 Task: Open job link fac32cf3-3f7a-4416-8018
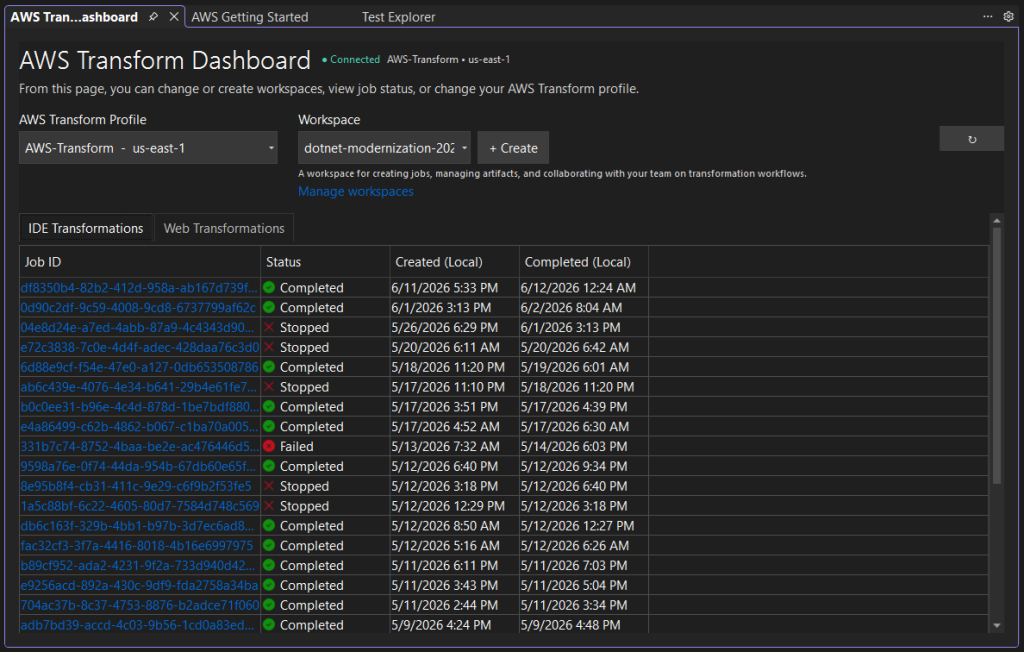(136, 546)
